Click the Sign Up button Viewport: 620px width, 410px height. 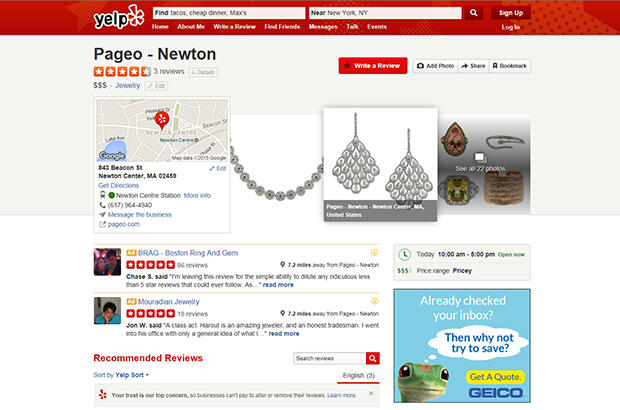[x=510, y=13]
